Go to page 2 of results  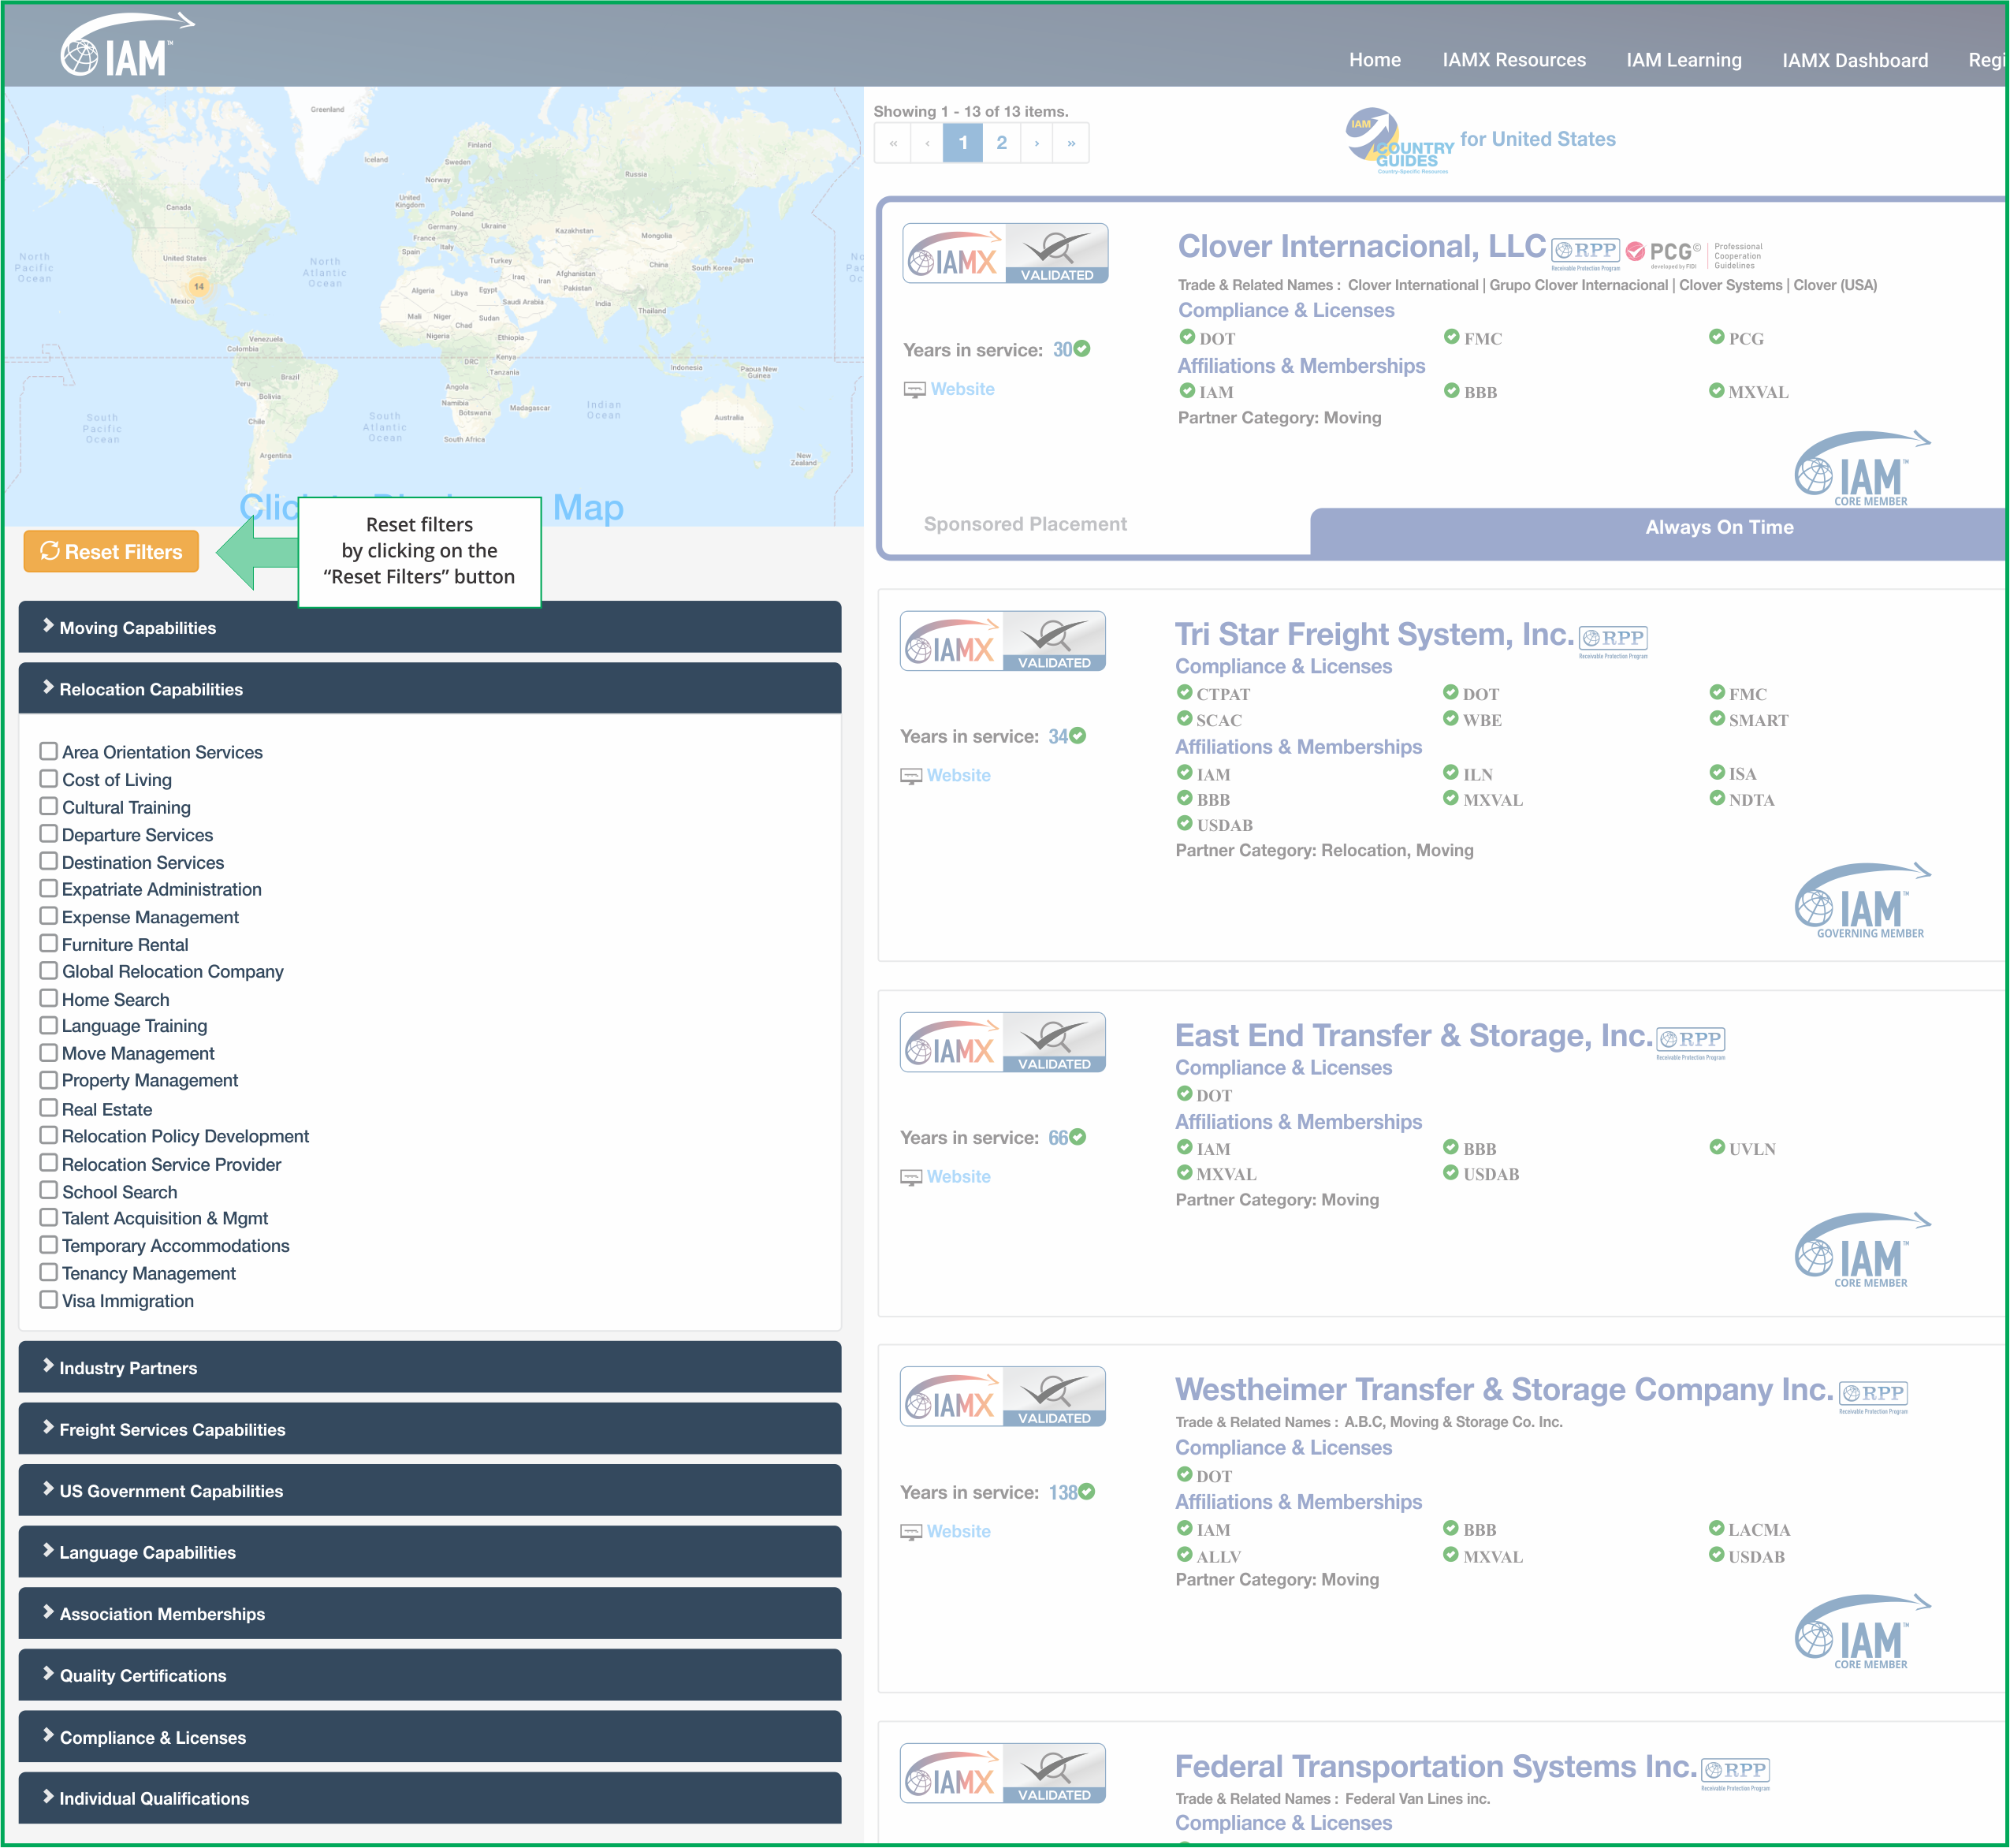[x=1001, y=143]
